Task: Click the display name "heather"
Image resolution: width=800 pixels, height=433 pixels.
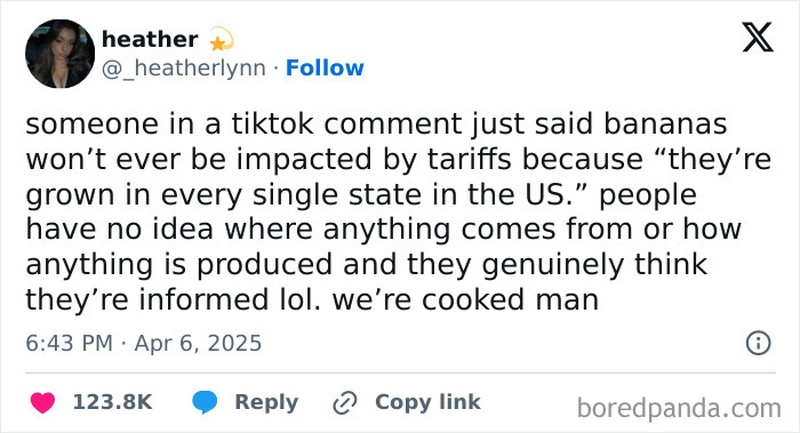Action: (149, 40)
